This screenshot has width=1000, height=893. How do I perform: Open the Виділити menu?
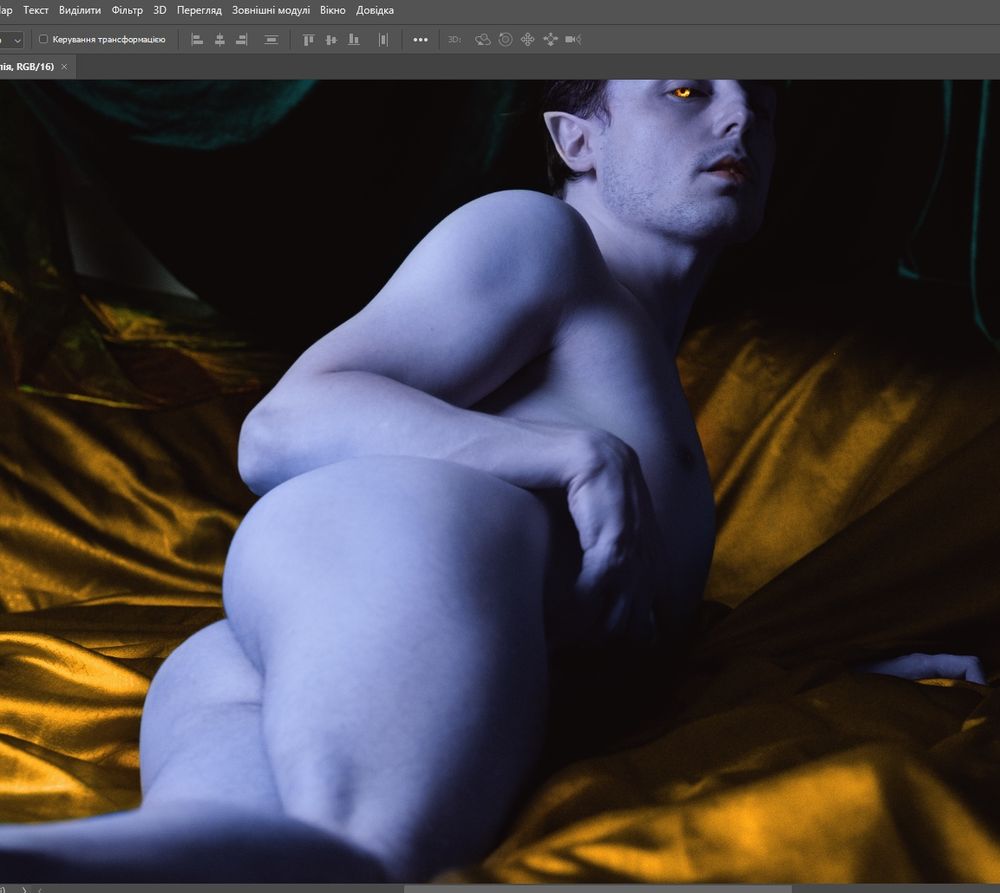[80, 10]
